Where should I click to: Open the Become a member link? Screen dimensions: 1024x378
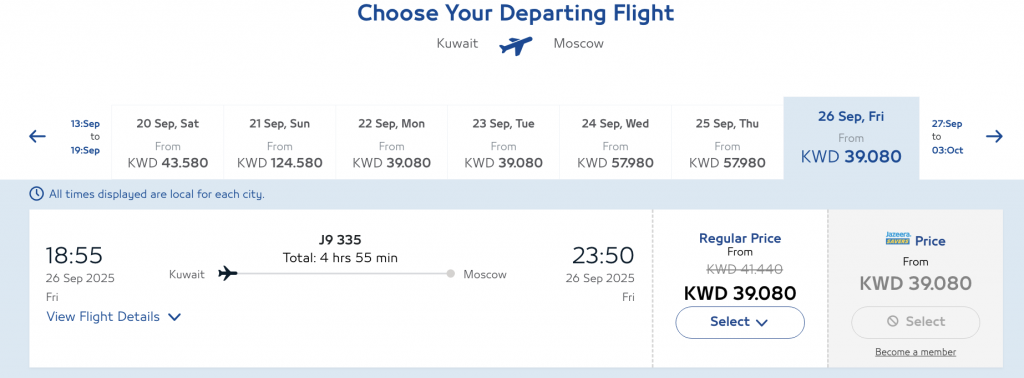point(916,352)
